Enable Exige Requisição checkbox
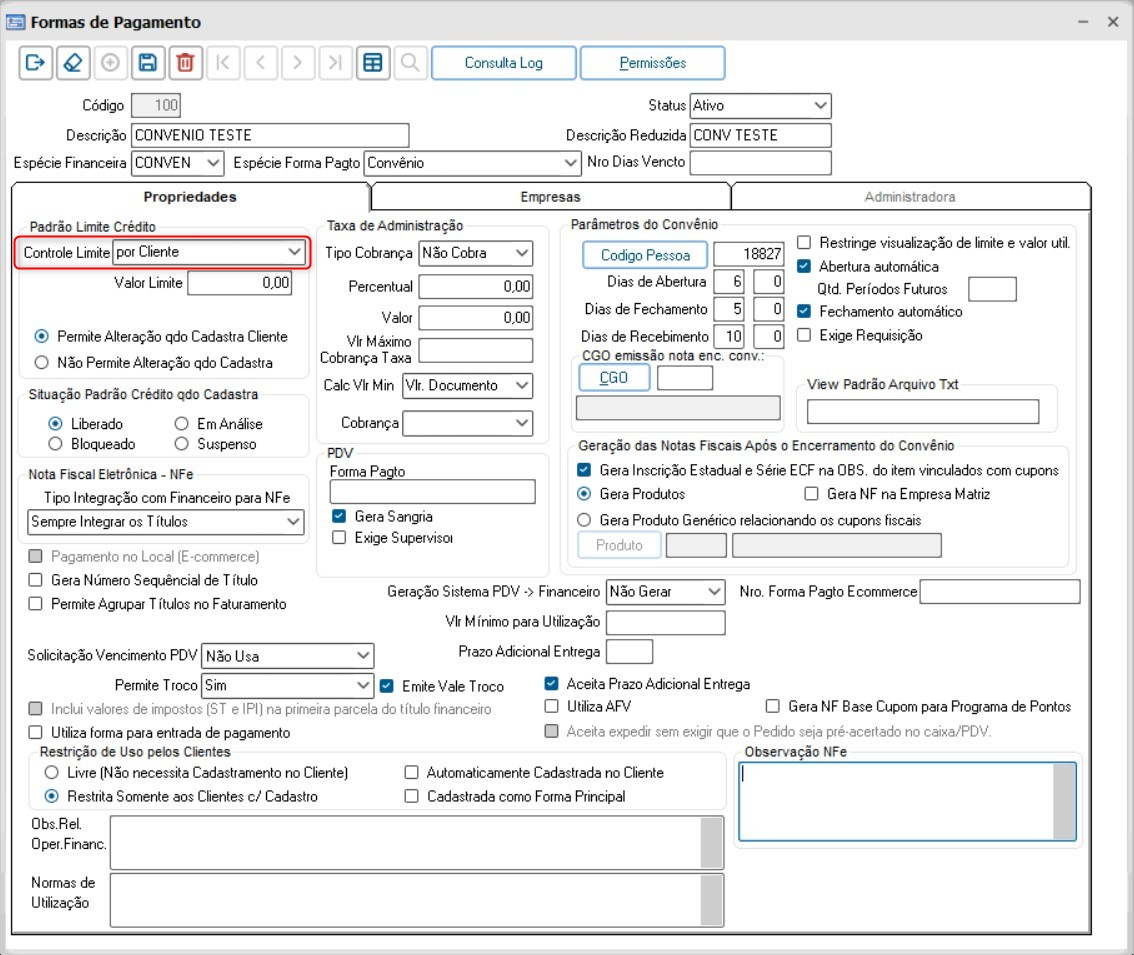Viewport: 1134px width, 955px height. (803, 335)
